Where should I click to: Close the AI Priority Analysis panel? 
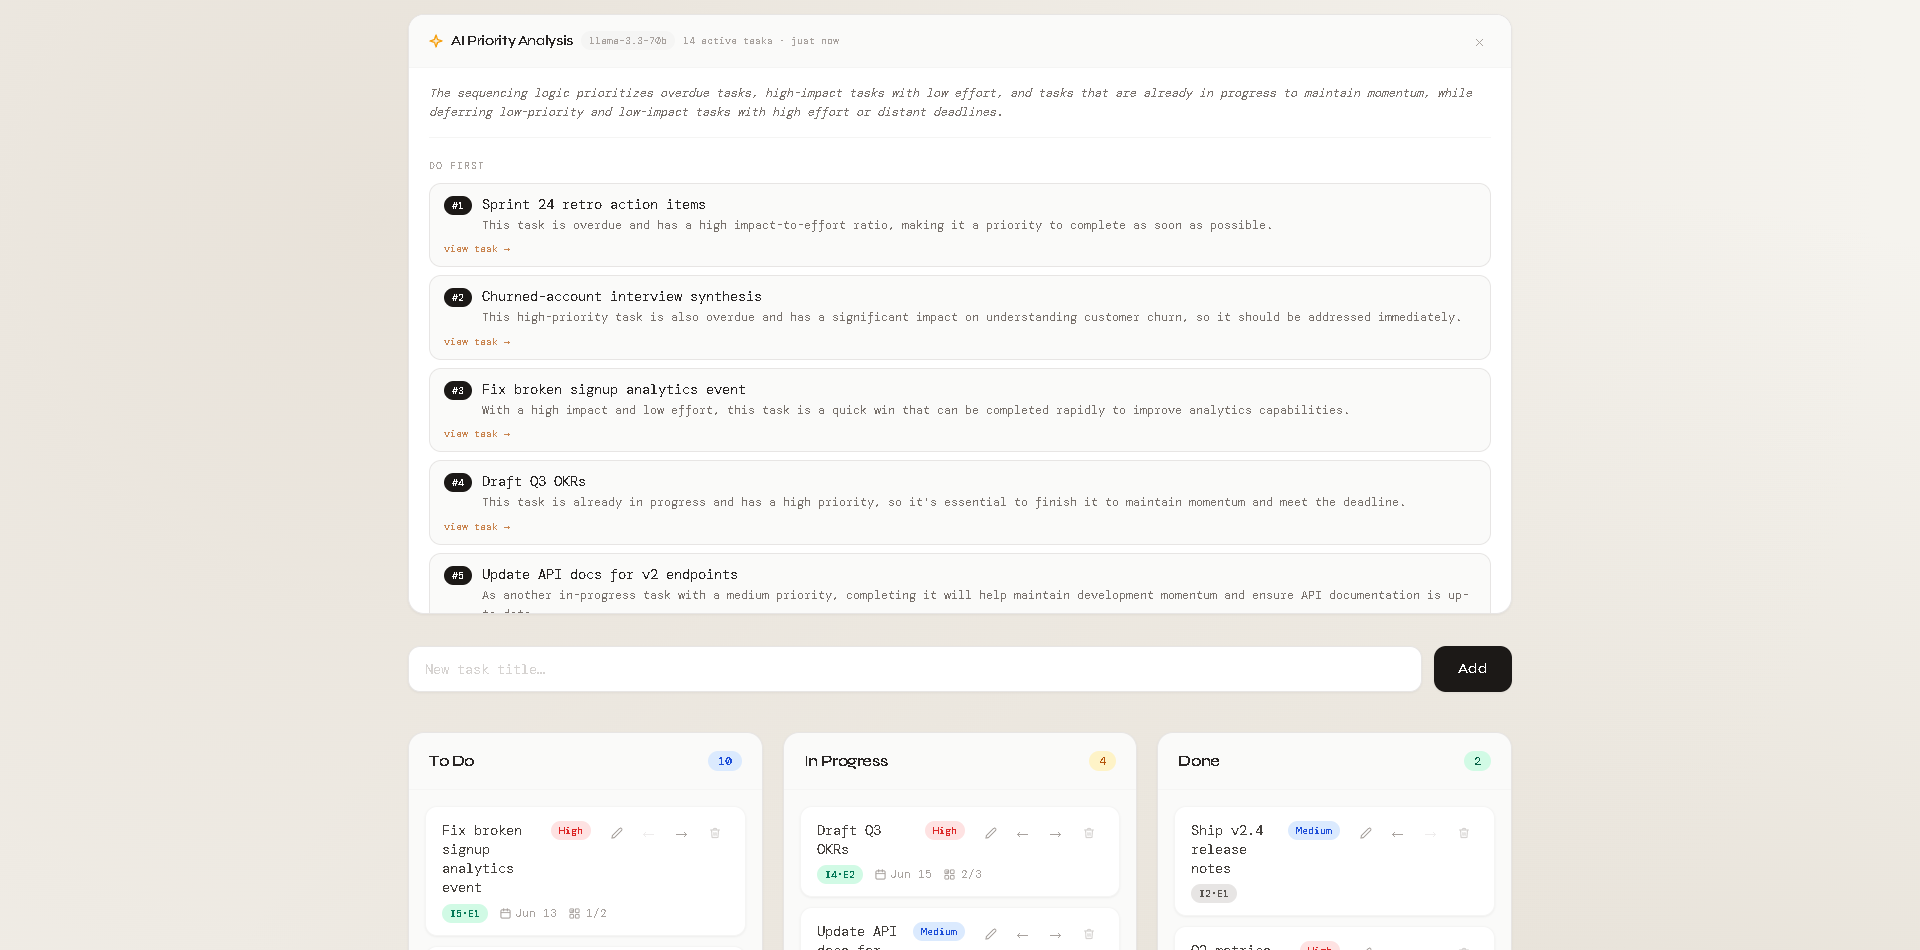pyautogui.click(x=1479, y=42)
